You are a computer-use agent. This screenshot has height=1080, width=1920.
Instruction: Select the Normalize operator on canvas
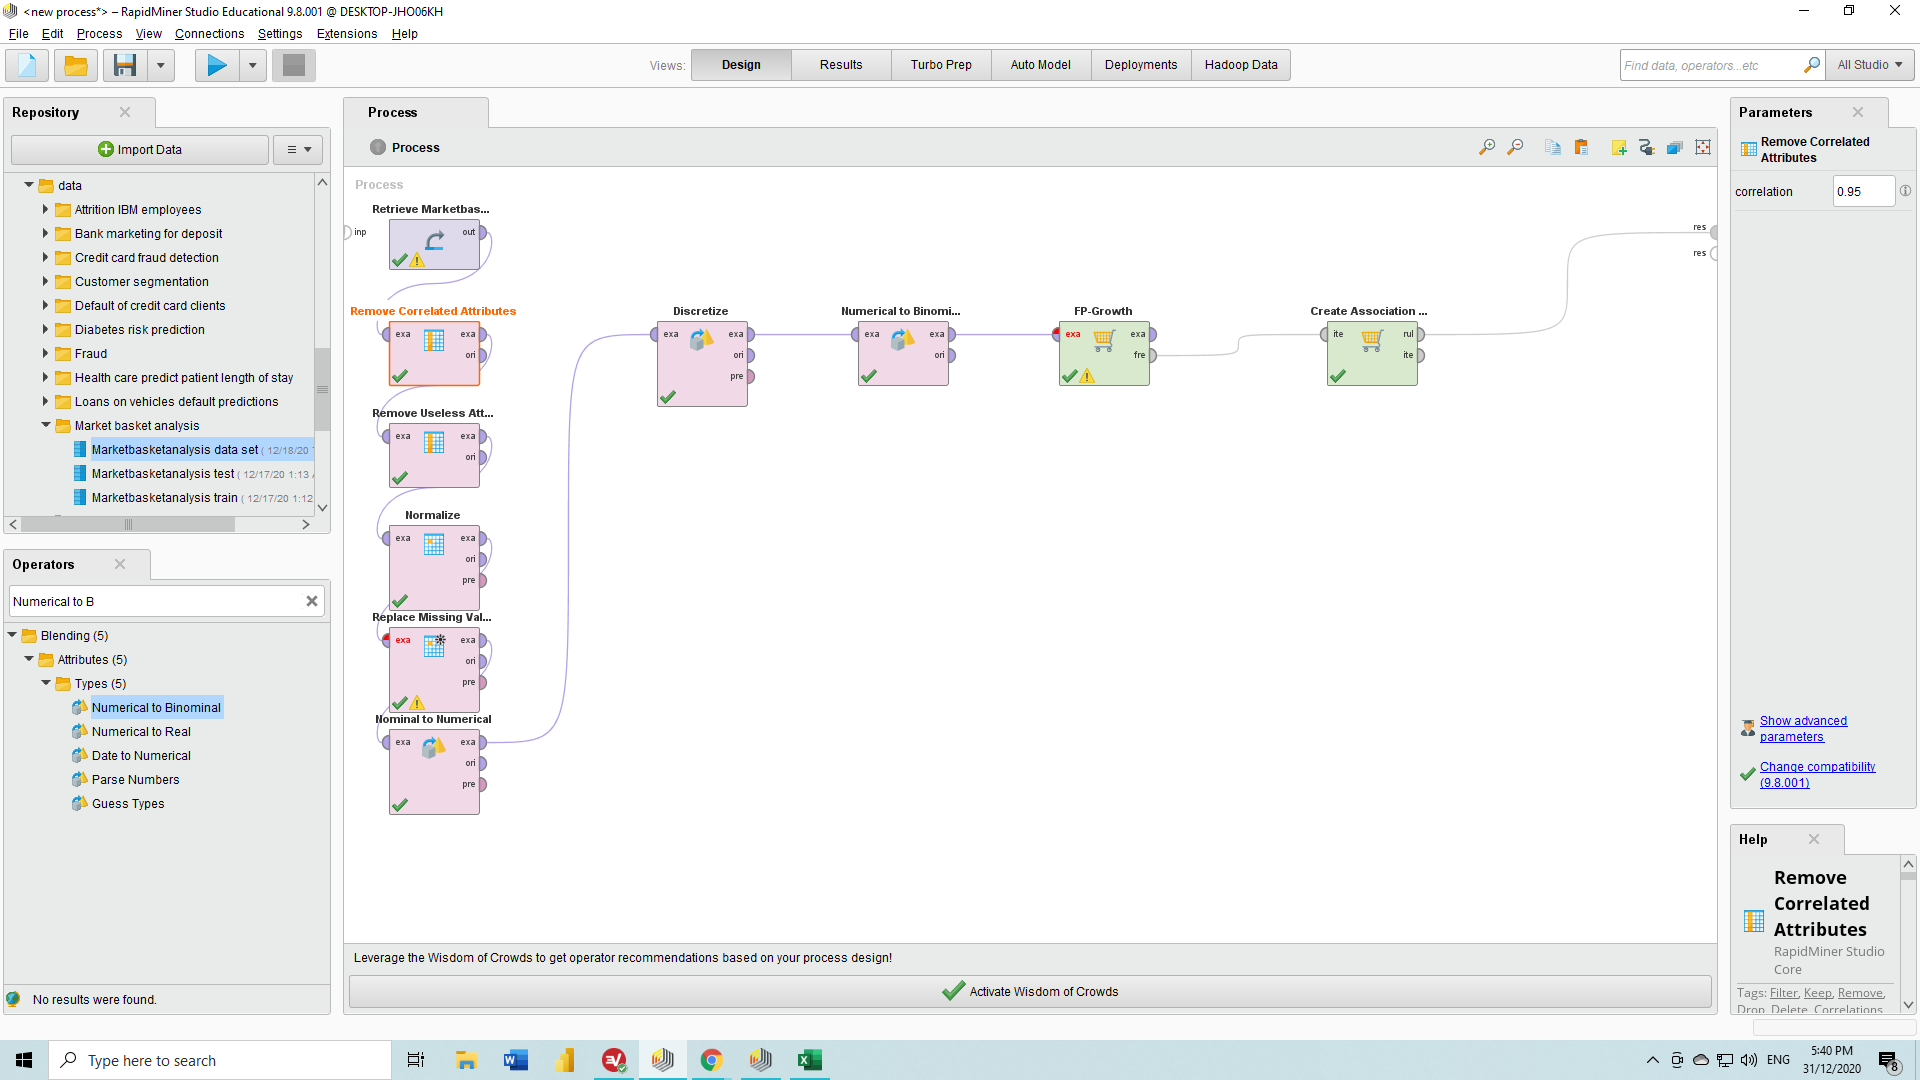point(435,567)
